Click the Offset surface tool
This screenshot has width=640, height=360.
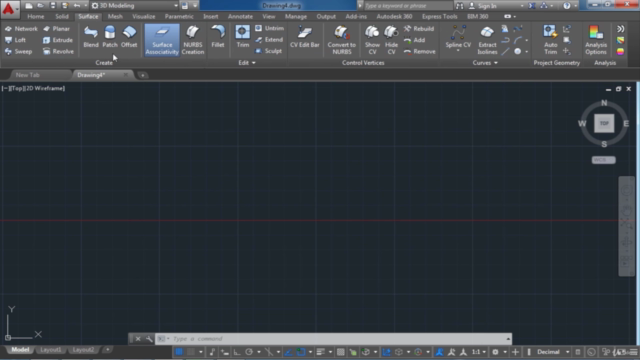(x=129, y=37)
